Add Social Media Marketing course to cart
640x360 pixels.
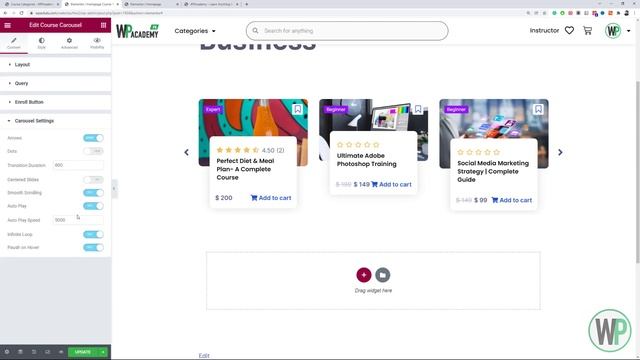[x=512, y=200]
